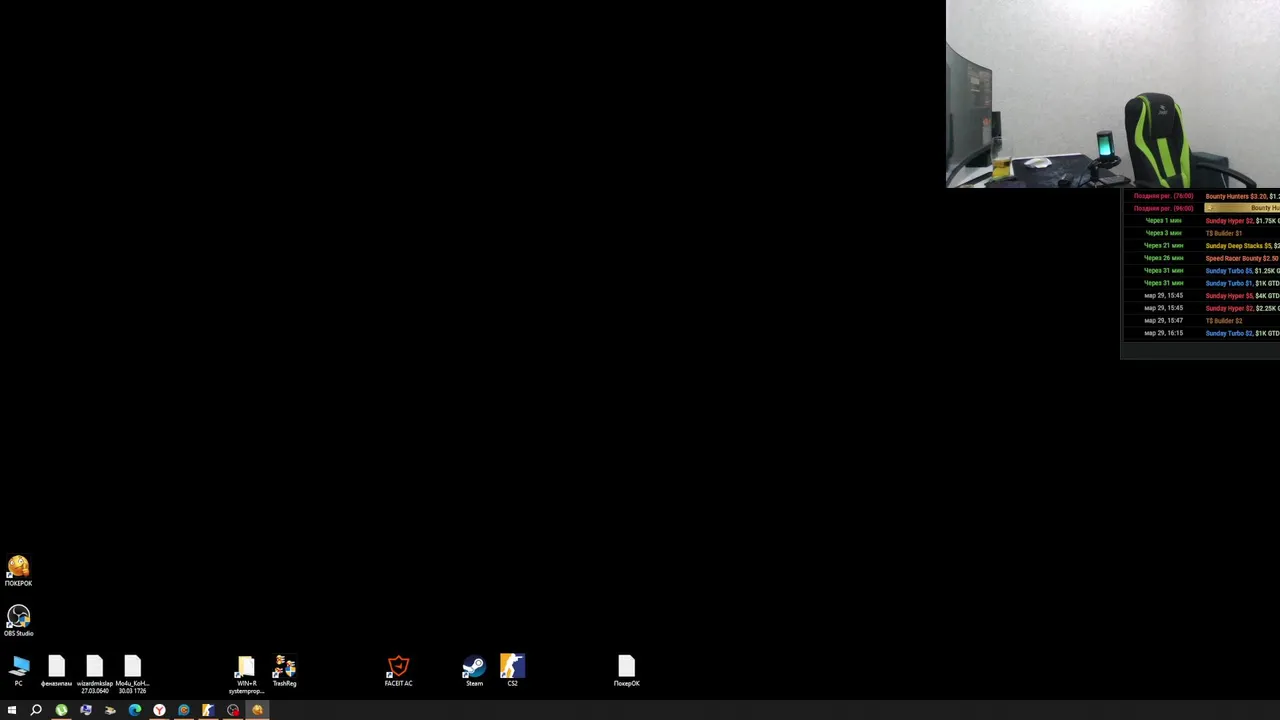The width and height of the screenshot is (1280, 720).
Task: Select the Mo4u_KoH 30.03 1726 file
Action: click(x=132, y=674)
